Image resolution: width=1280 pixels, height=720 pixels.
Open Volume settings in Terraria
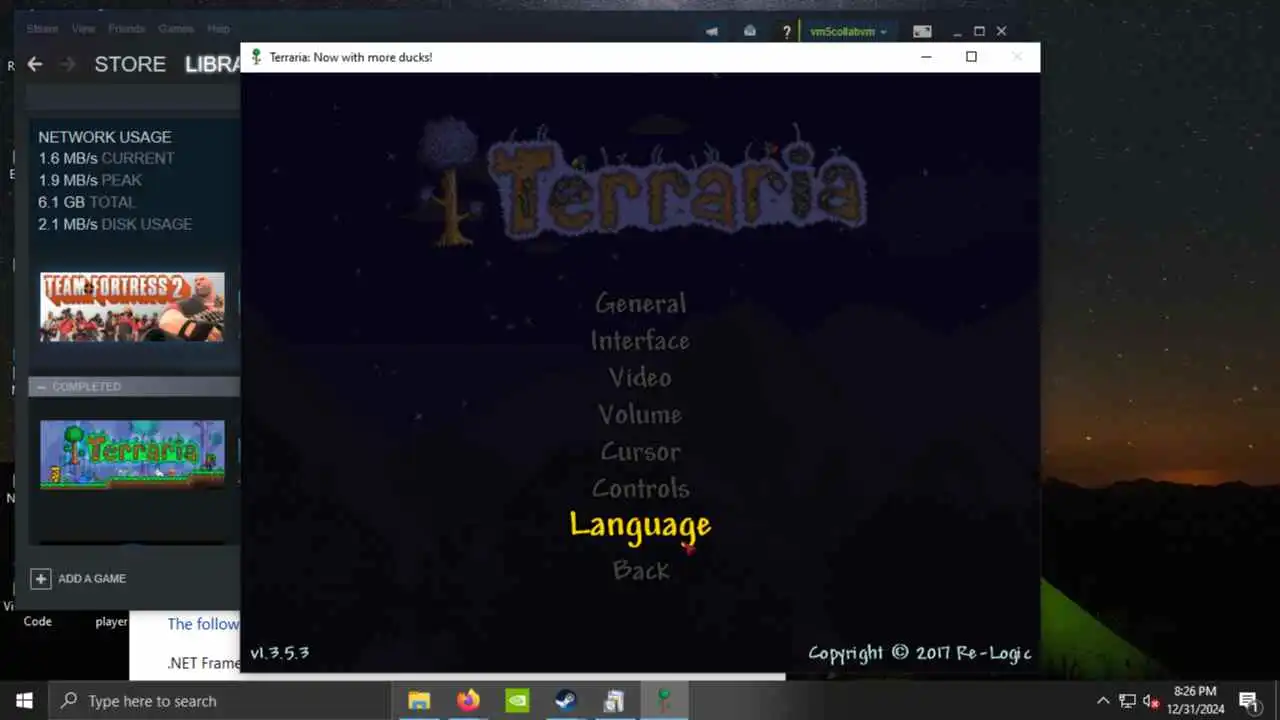tap(640, 414)
